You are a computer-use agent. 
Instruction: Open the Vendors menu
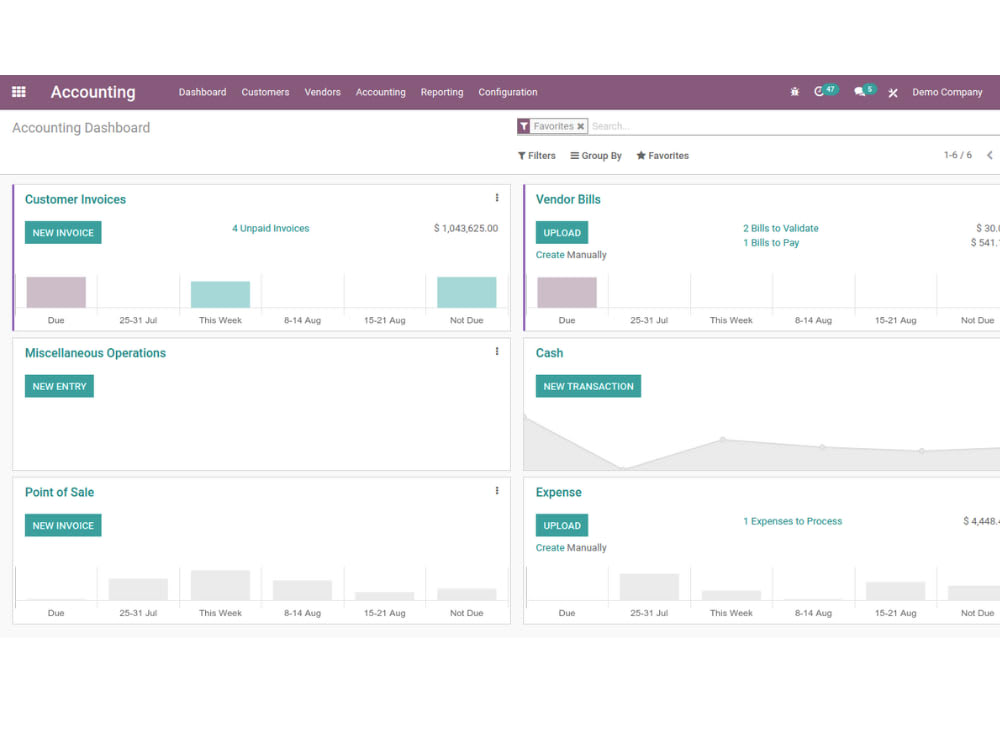point(322,92)
